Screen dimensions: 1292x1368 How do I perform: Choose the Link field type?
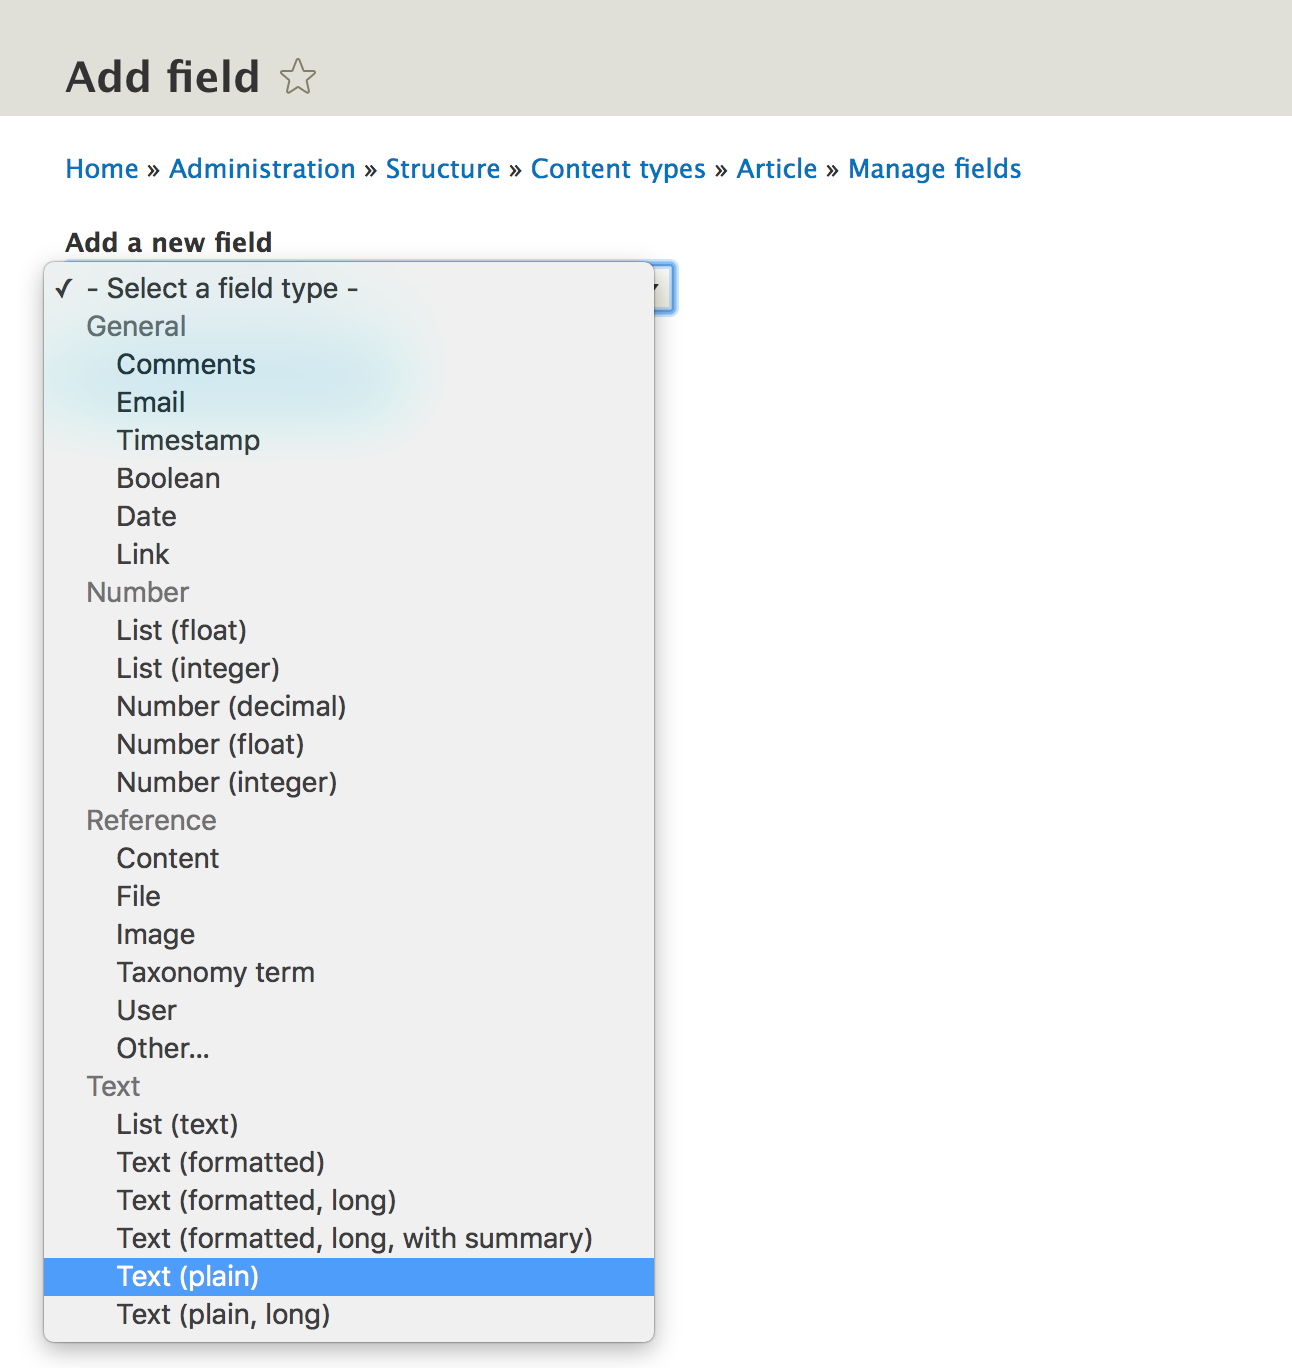(143, 554)
